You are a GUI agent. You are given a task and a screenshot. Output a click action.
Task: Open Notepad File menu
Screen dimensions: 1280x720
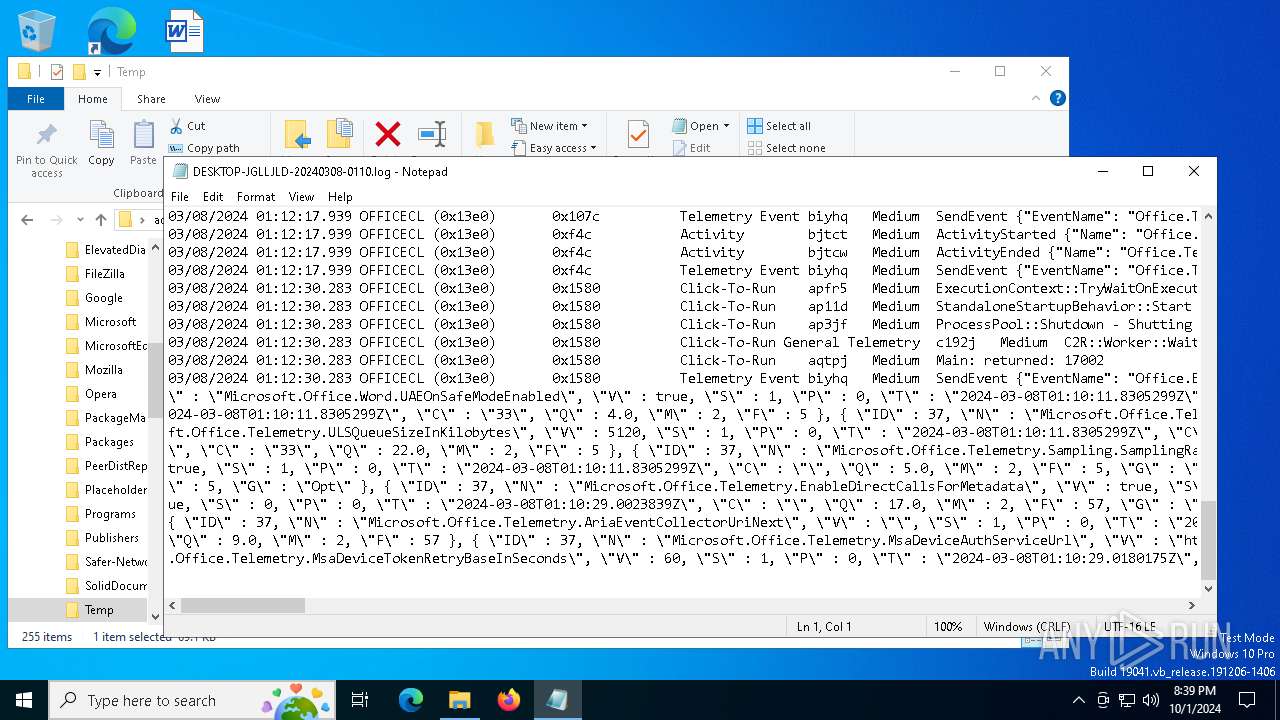coord(180,197)
